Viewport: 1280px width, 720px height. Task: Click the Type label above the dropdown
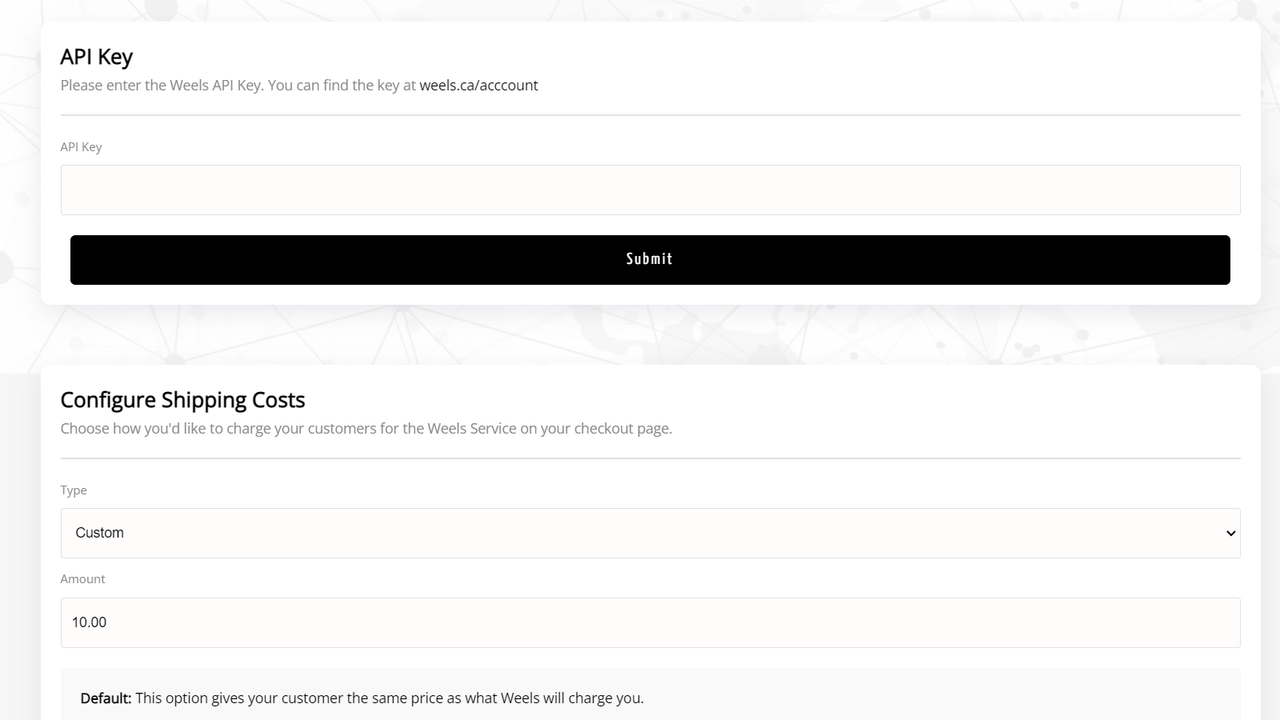tap(73, 490)
